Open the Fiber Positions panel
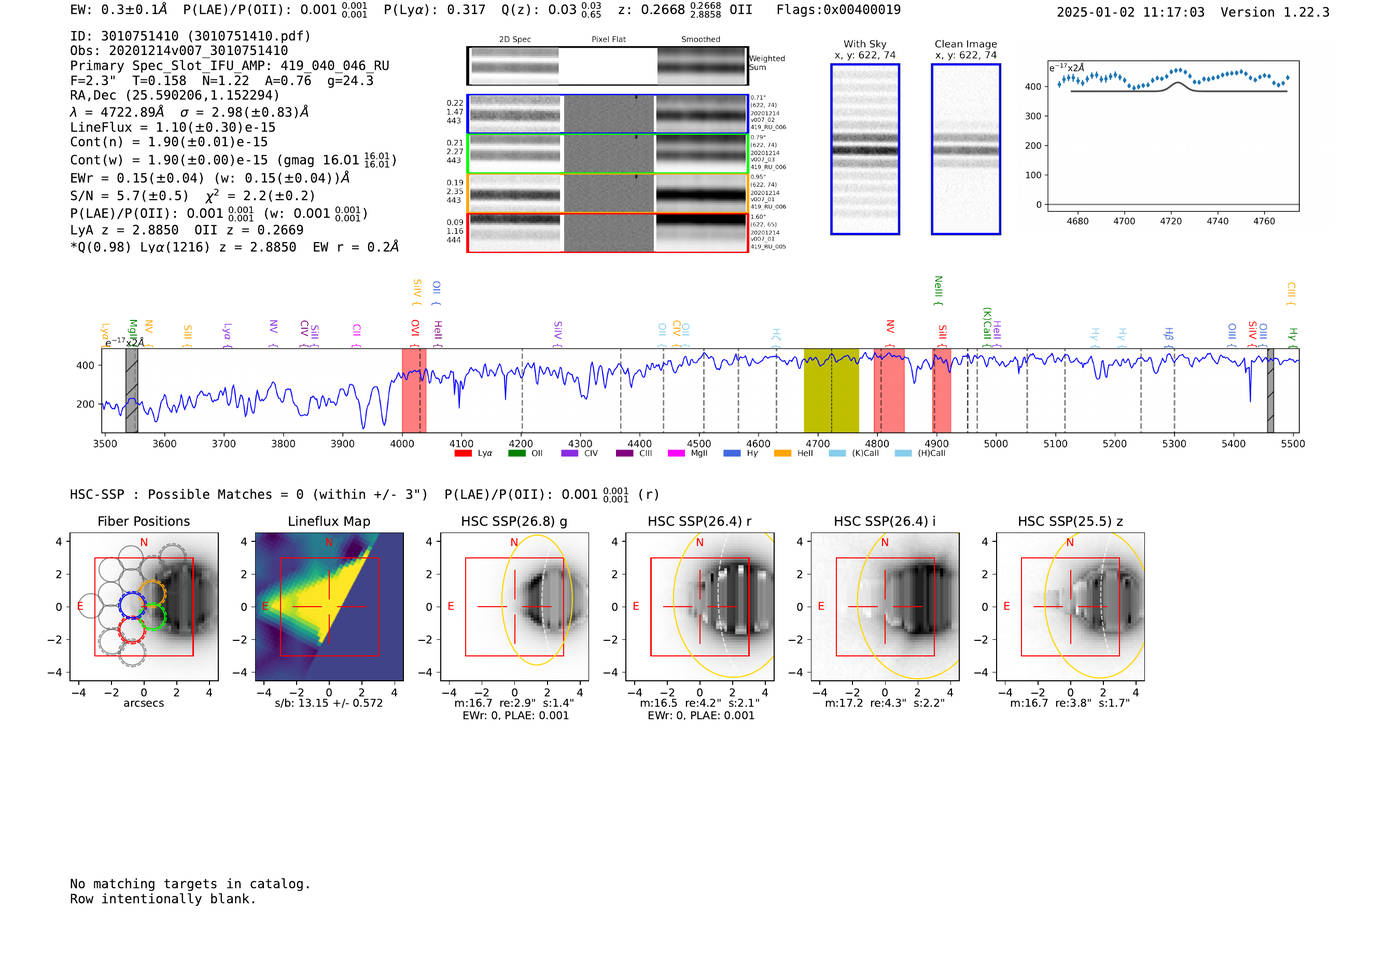This screenshot has width=1400, height=953. pos(144,607)
